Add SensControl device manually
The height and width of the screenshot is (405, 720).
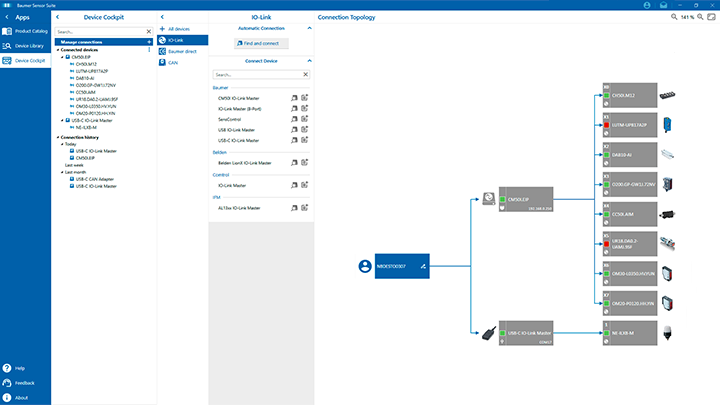304,119
